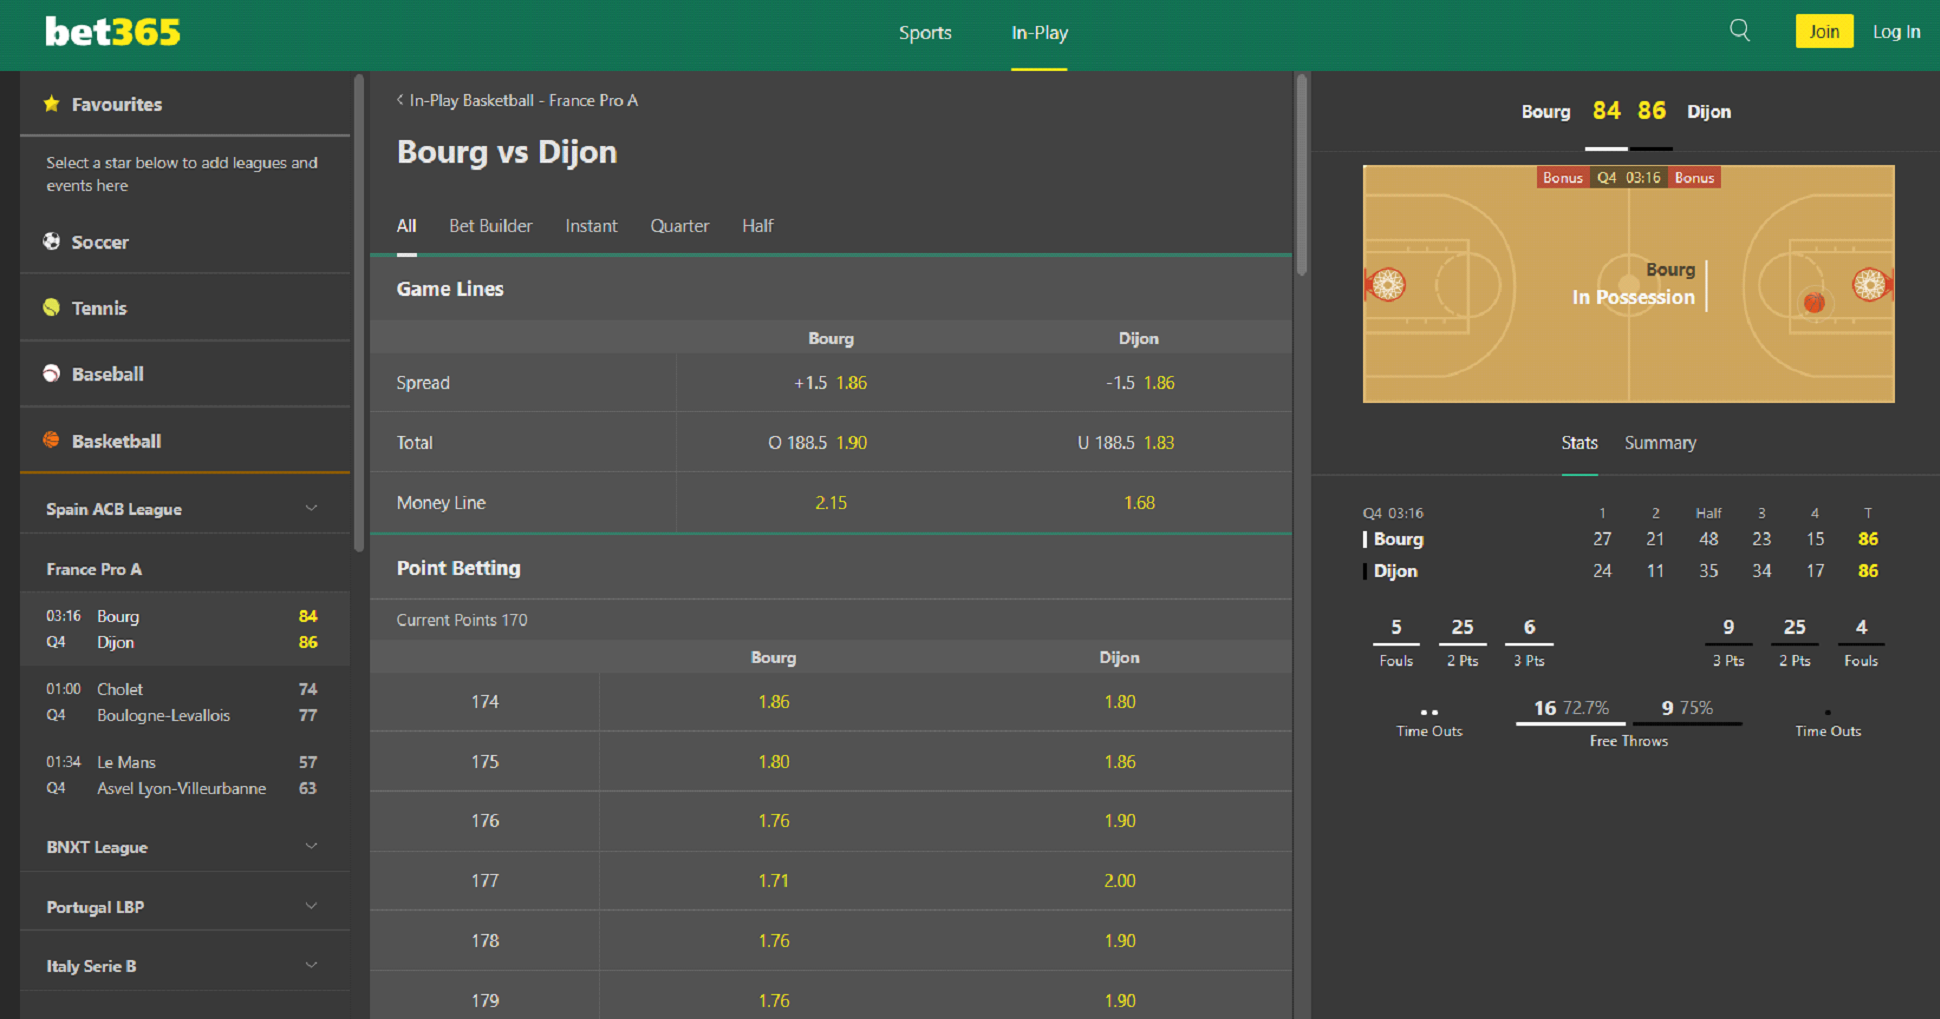Click the Favourites star icon
The height and width of the screenshot is (1019, 1940).
tap(51, 103)
